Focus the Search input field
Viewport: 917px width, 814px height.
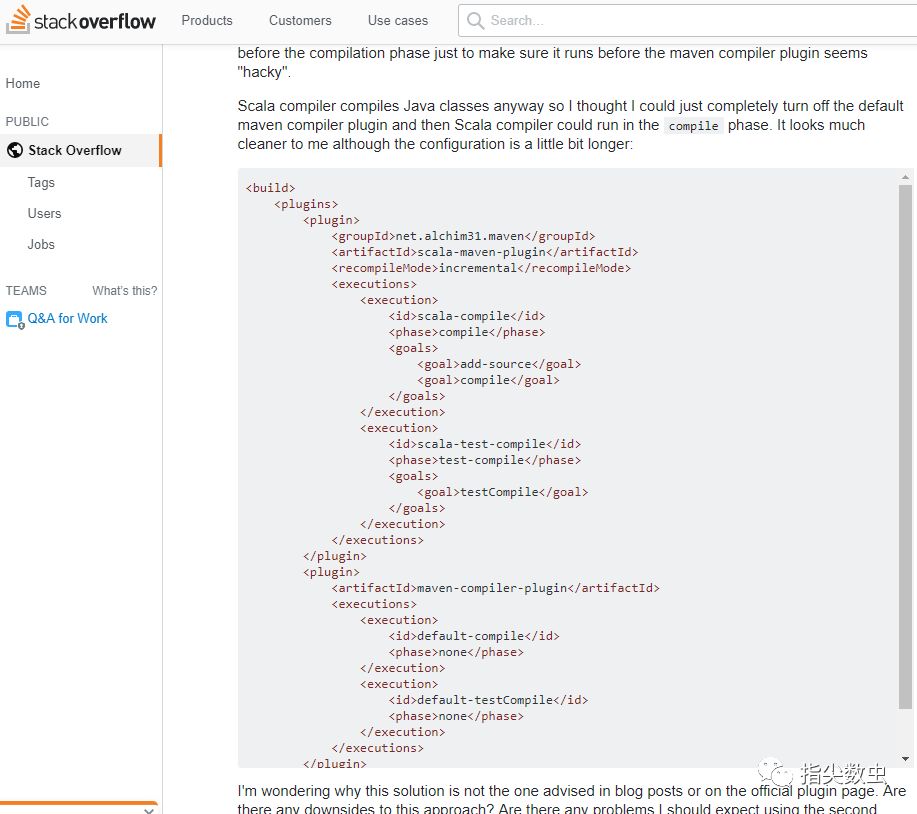tap(687, 20)
